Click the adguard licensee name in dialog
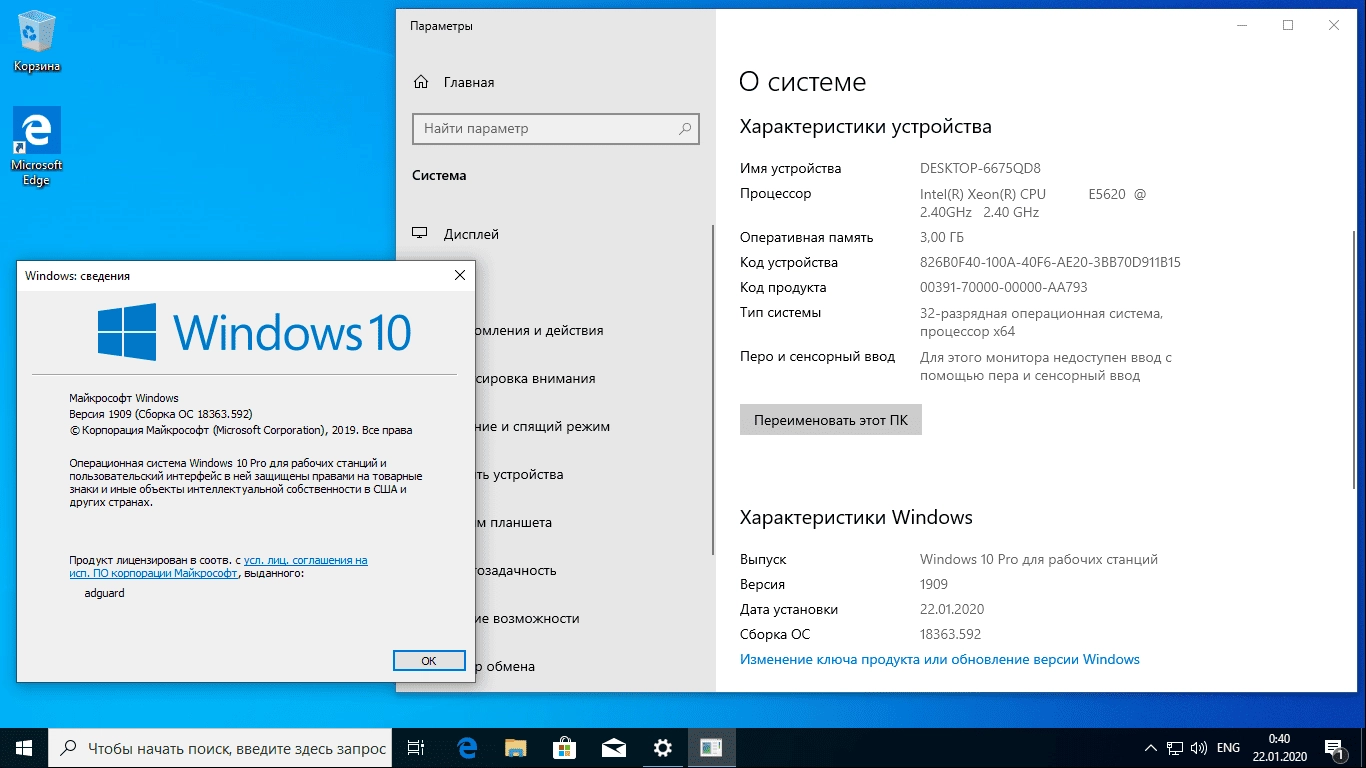Screen dimensions: 1366x768 [x=105, y=593]
